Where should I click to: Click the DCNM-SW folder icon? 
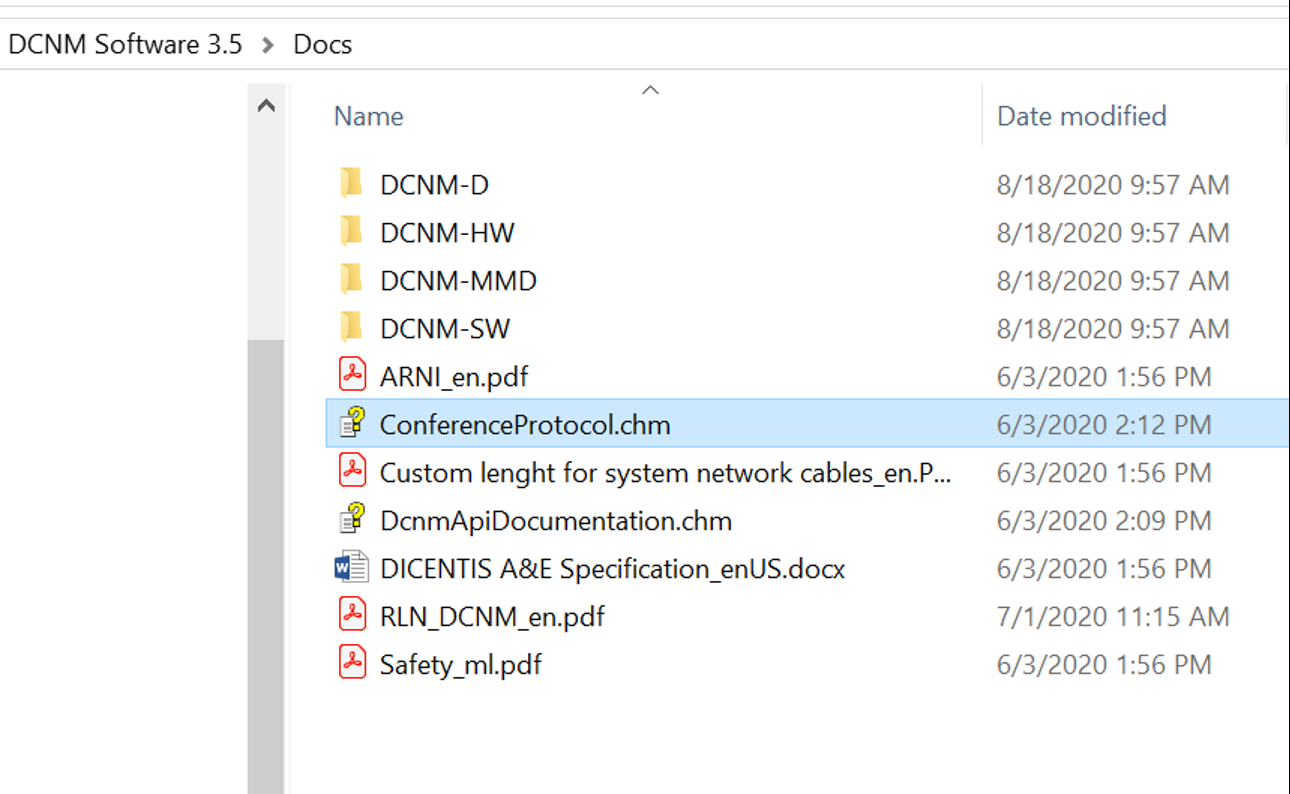(351, 328)
